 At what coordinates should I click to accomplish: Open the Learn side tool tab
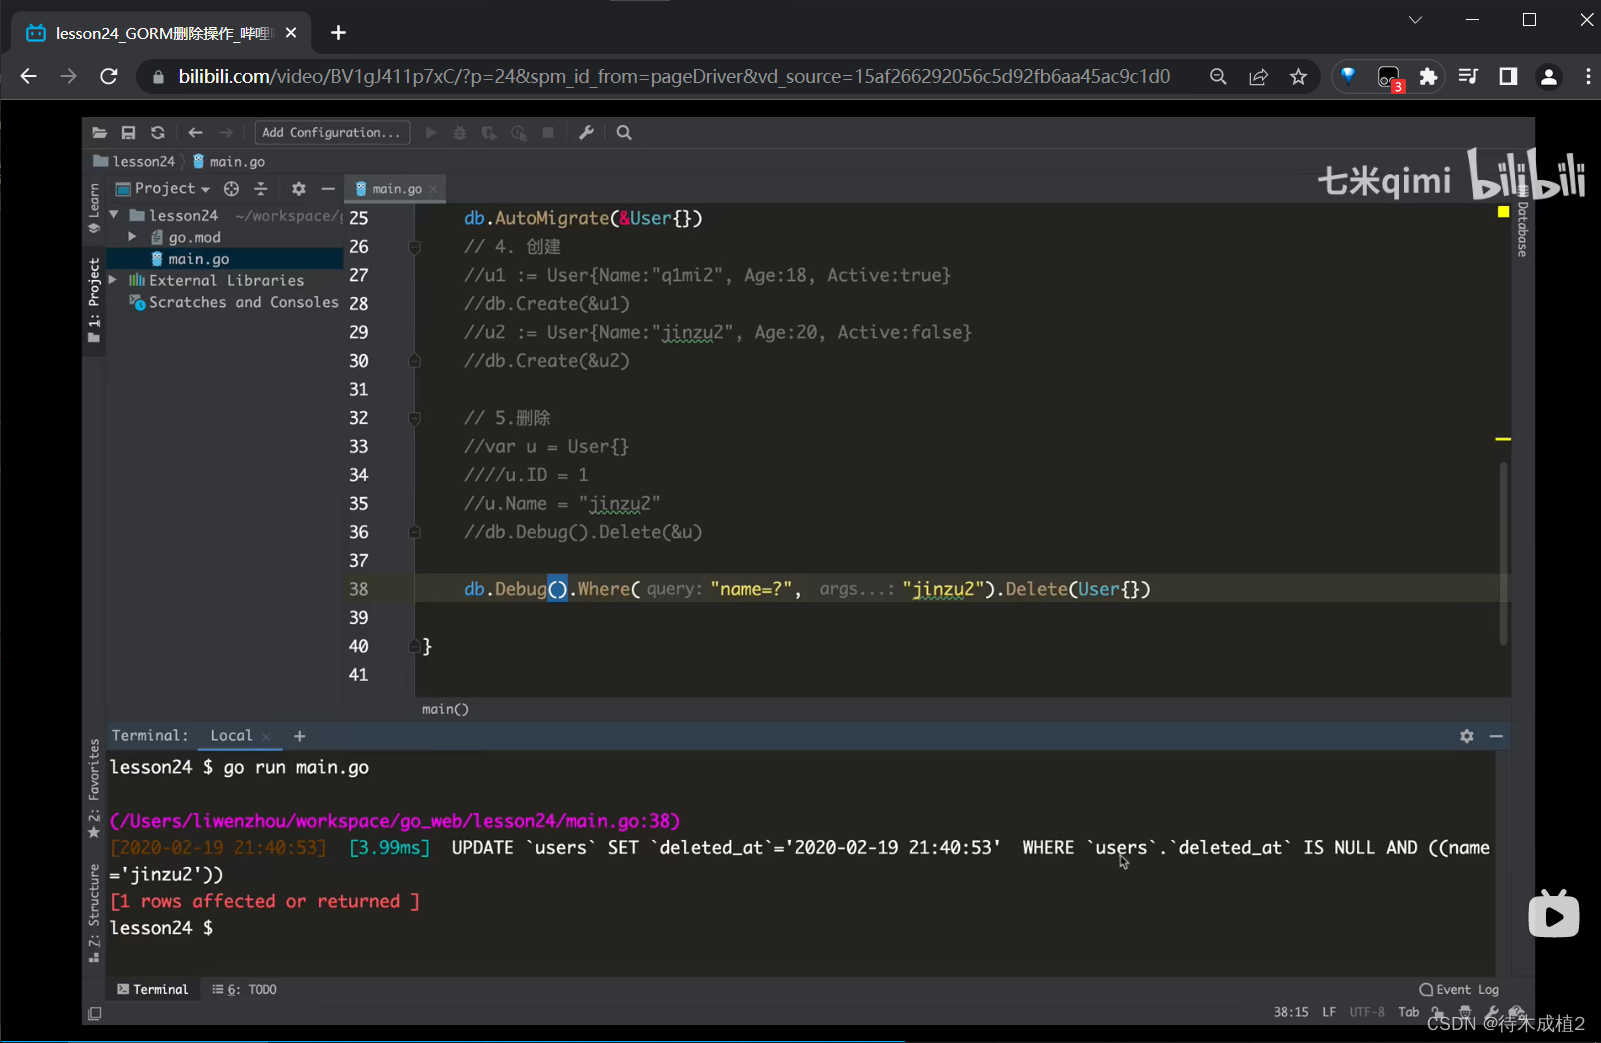(x=94, y=208)
